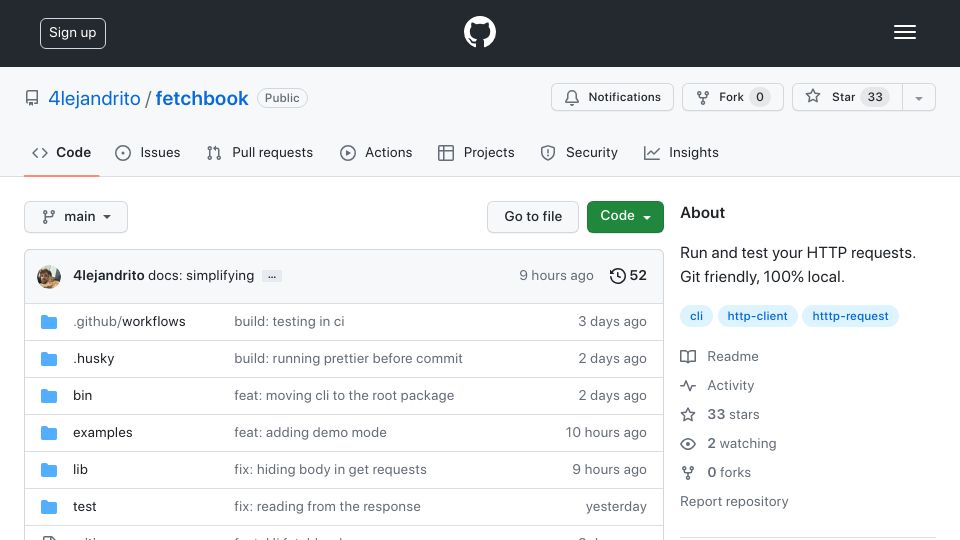Screen dimensions: 960x540
Task: Click the fork icon beside 0 forks
Action: [x=688, y=473]
